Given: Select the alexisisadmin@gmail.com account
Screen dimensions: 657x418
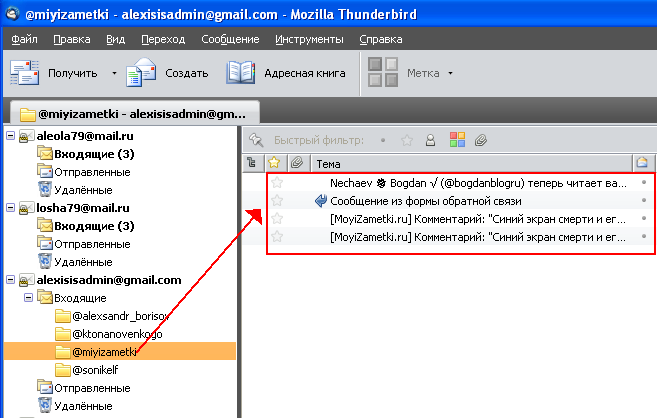Looking at the screenshot, I should (109, 280).
